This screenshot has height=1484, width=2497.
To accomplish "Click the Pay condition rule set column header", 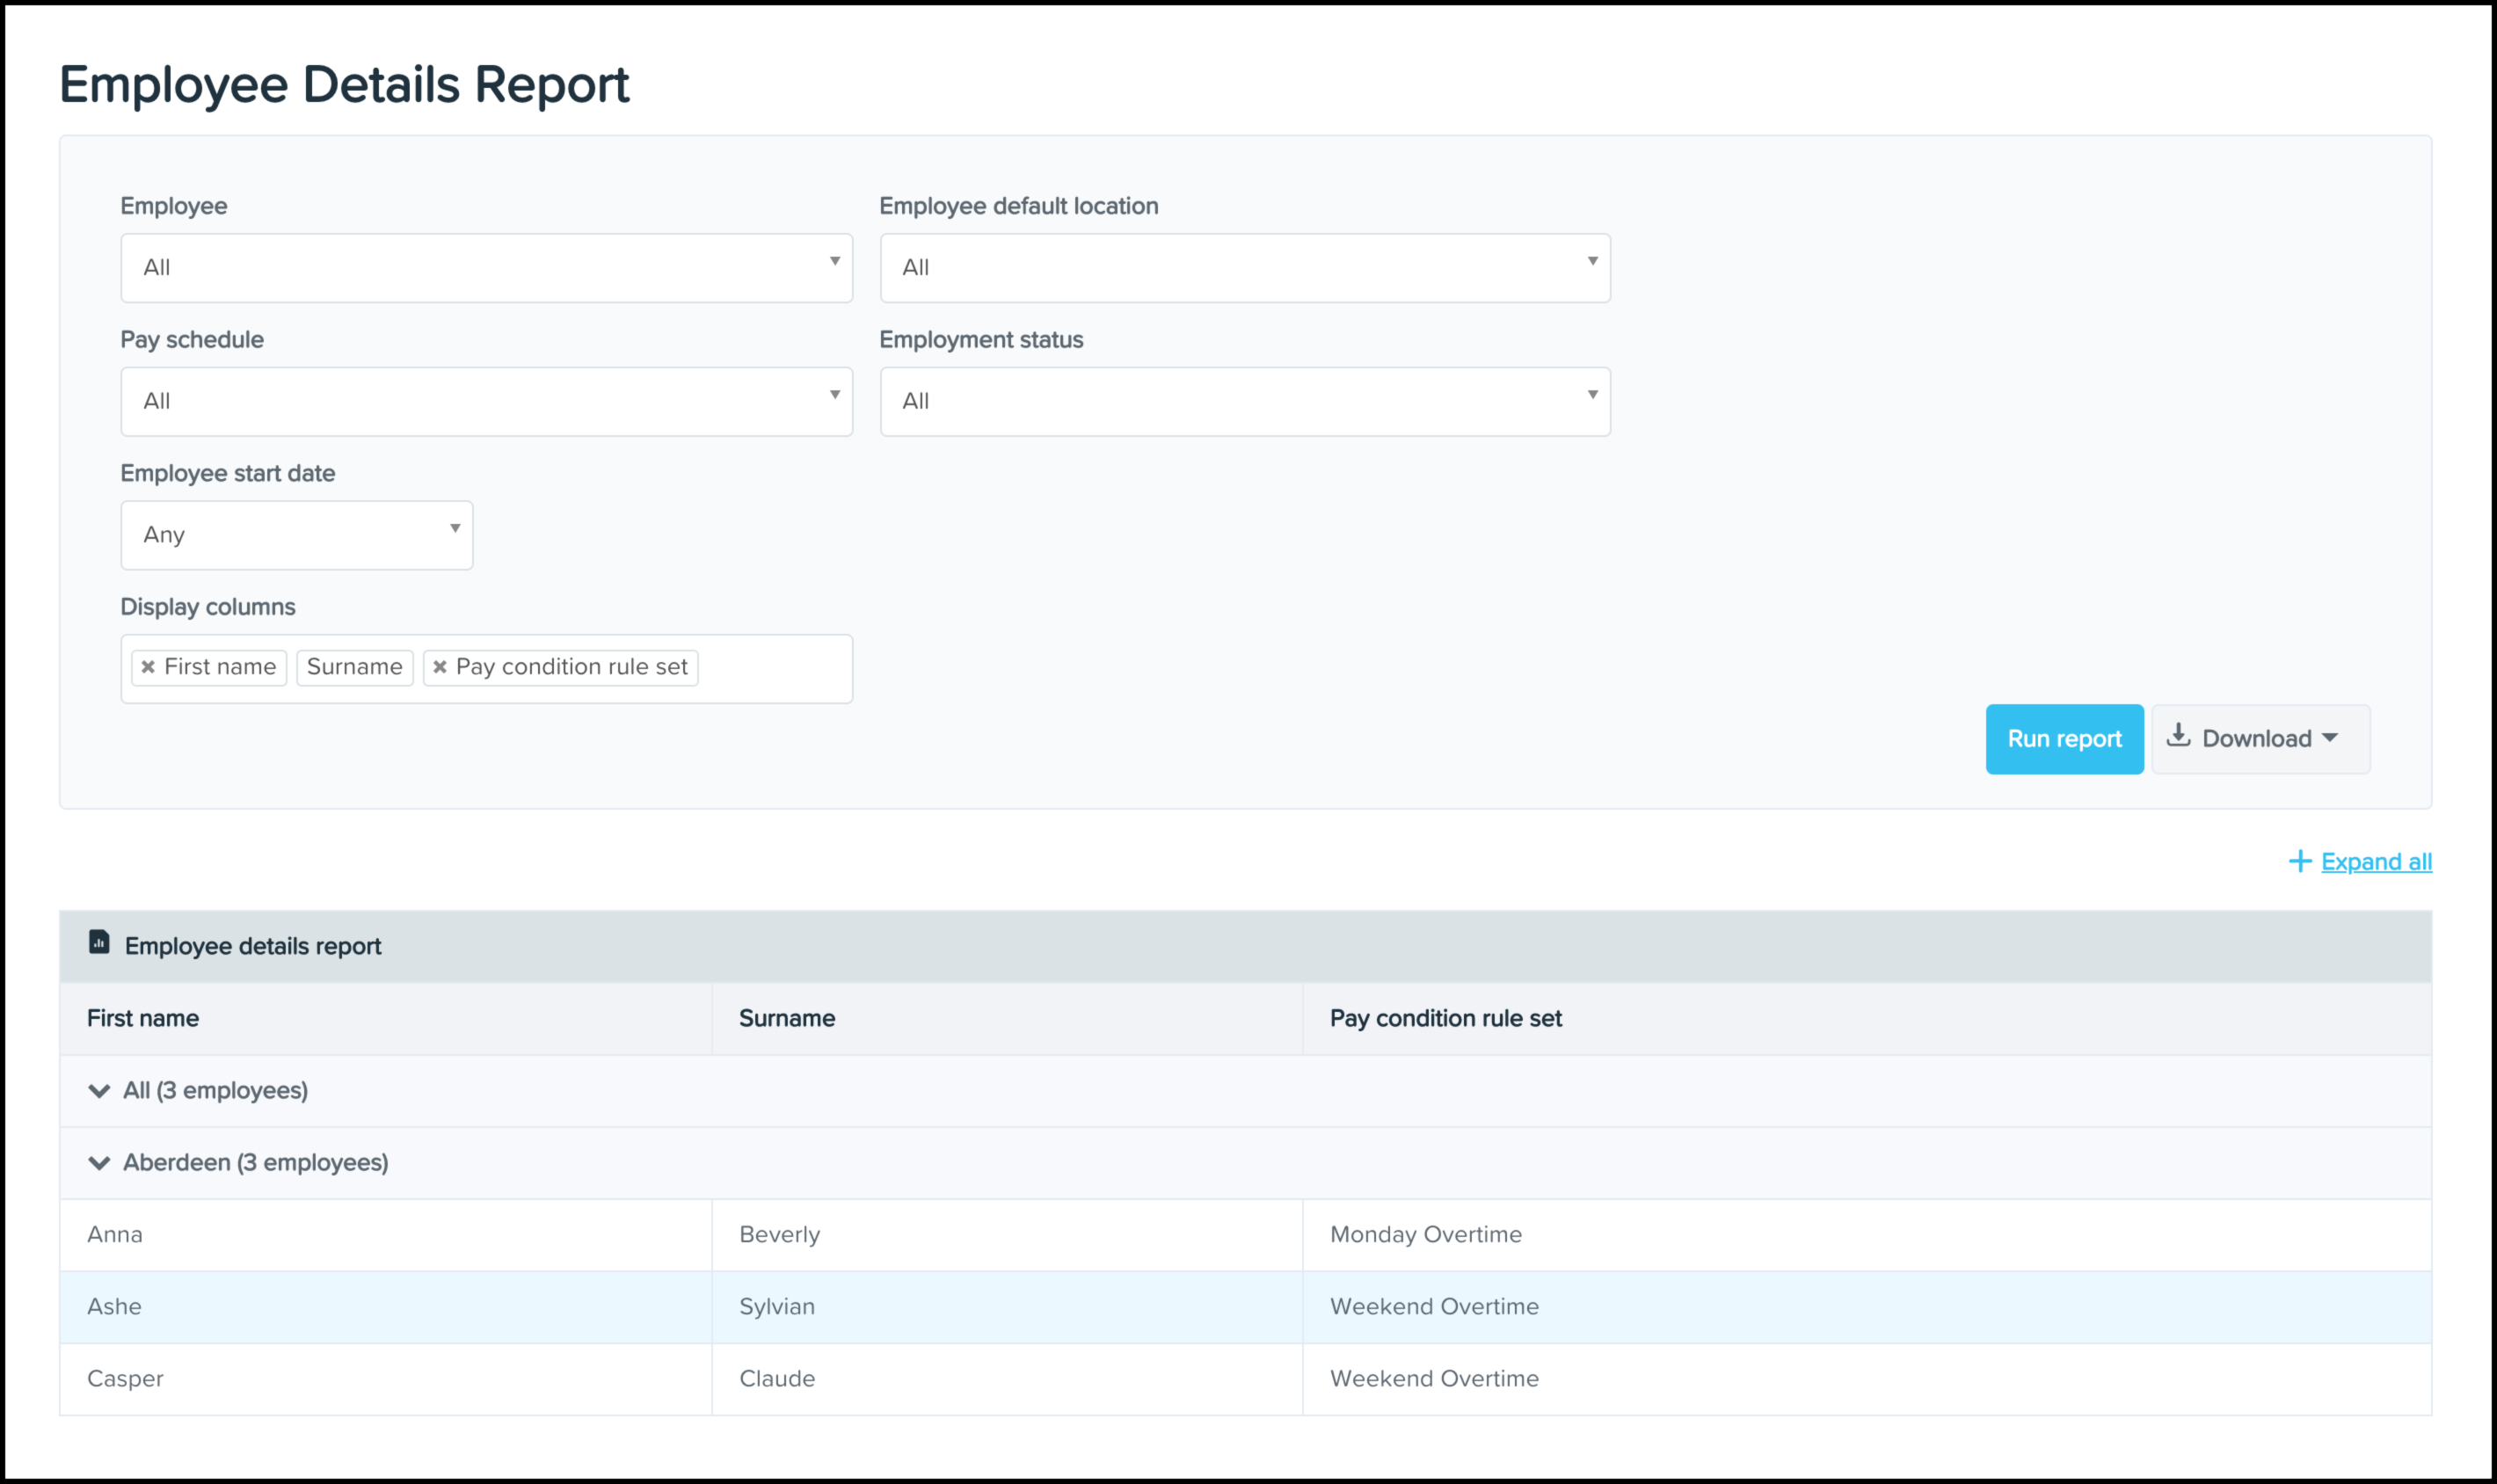I will 1445,1018.
